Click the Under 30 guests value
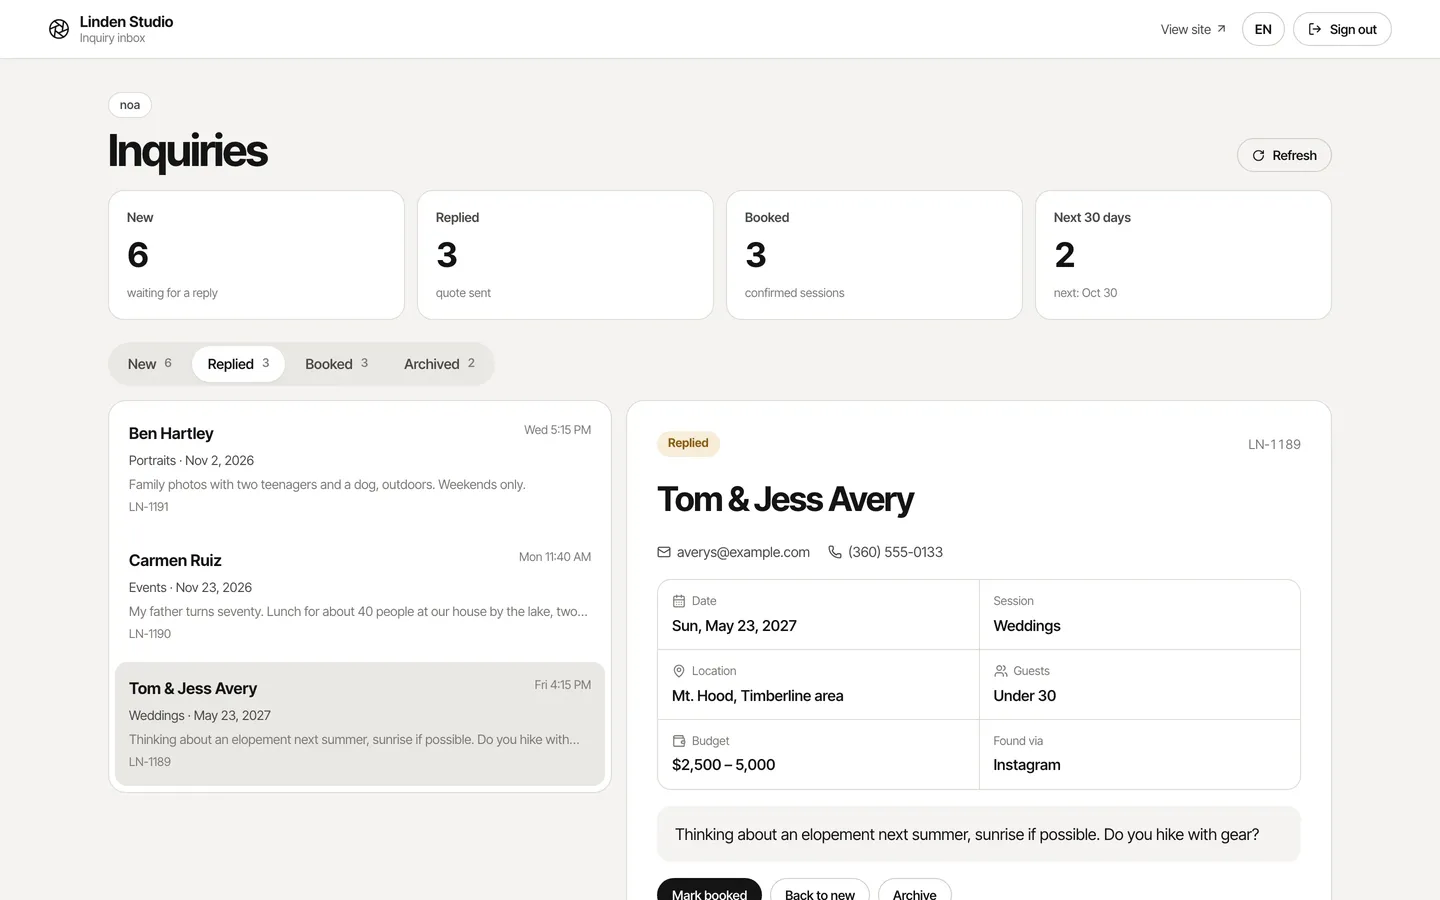The height and width of the screenshot is (900, 1440). click(1024, 696)
